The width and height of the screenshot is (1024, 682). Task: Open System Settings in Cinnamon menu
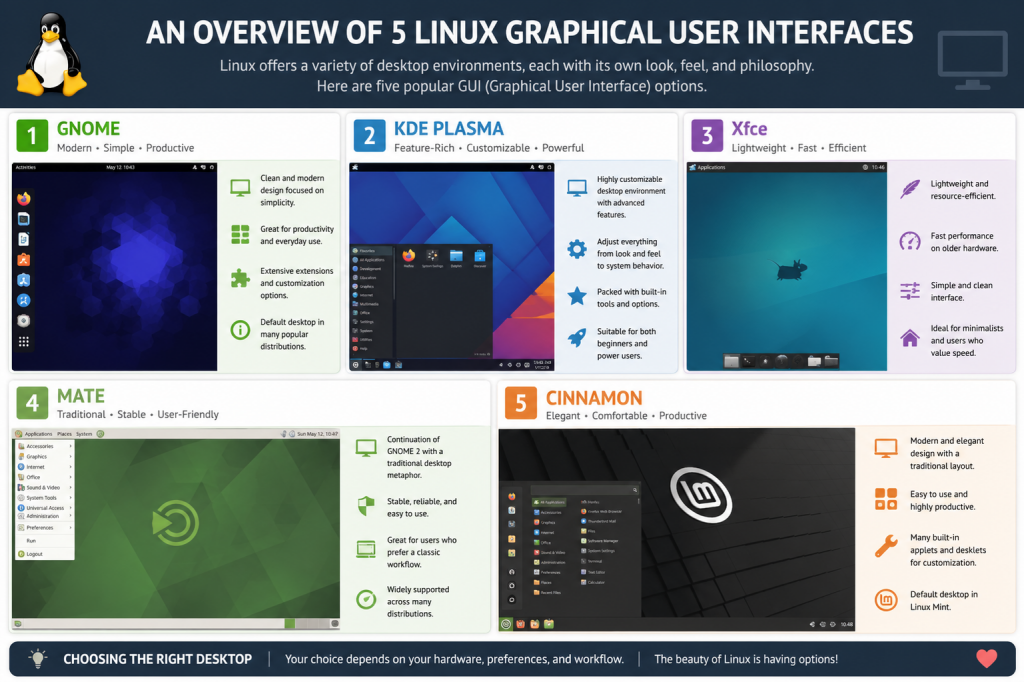pyautogui.click(x=598, y=551)
